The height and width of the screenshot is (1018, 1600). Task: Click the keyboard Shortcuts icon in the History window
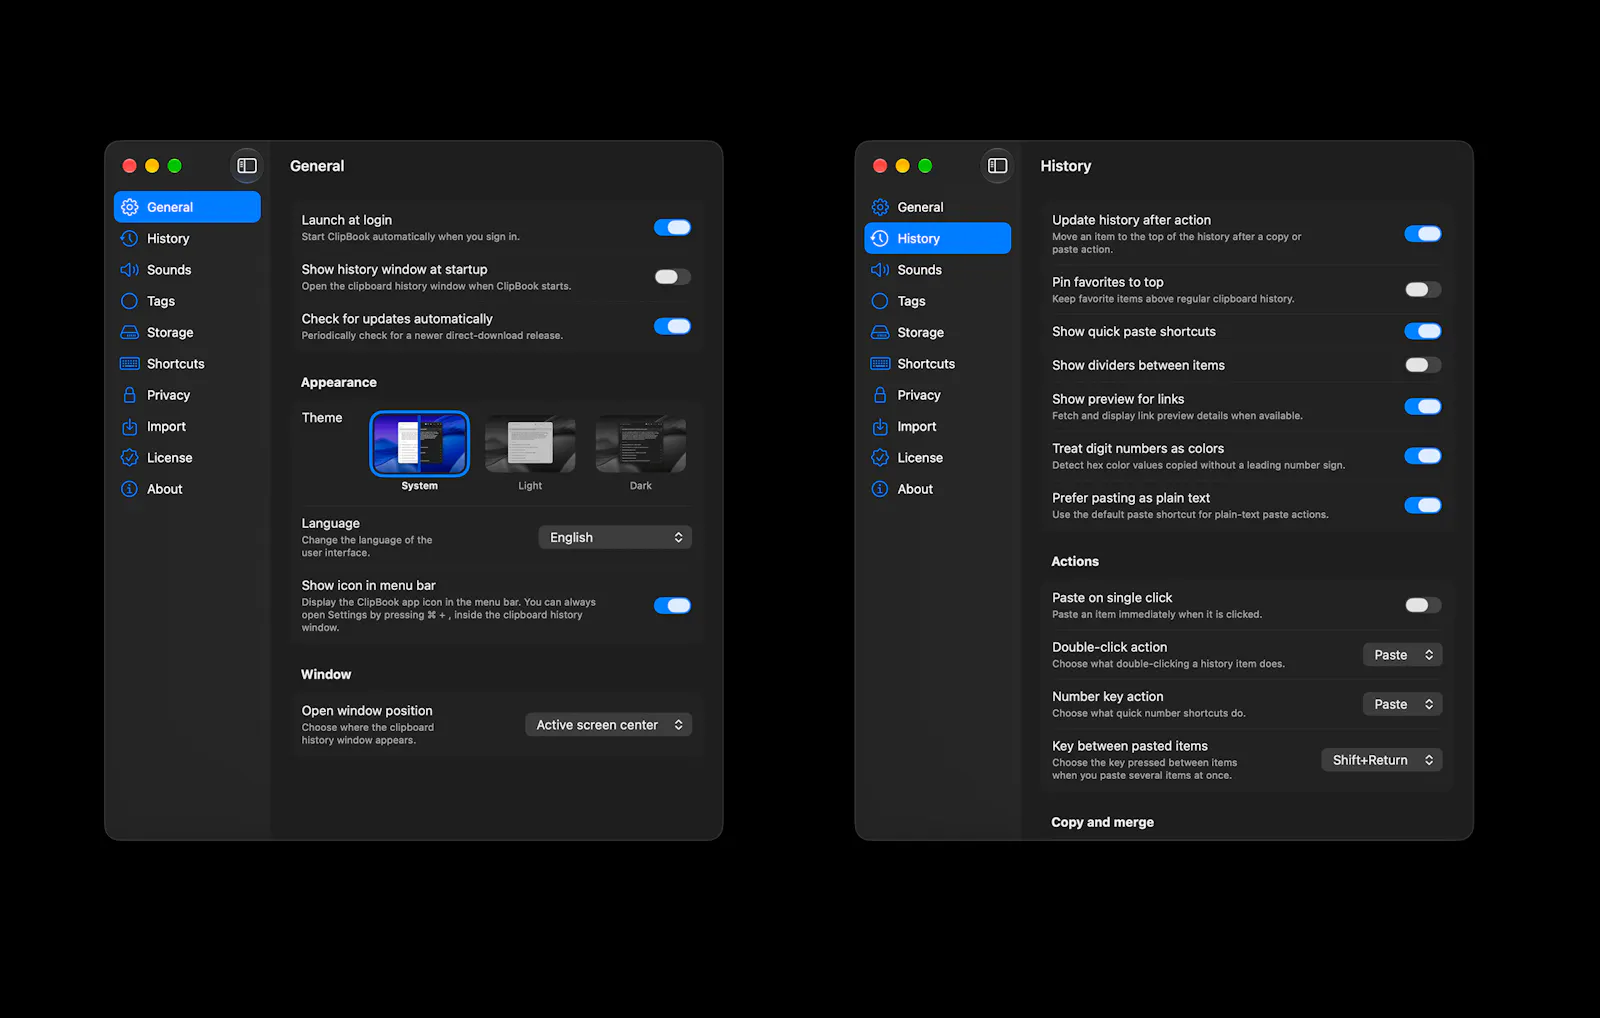[x=880, y=364]
